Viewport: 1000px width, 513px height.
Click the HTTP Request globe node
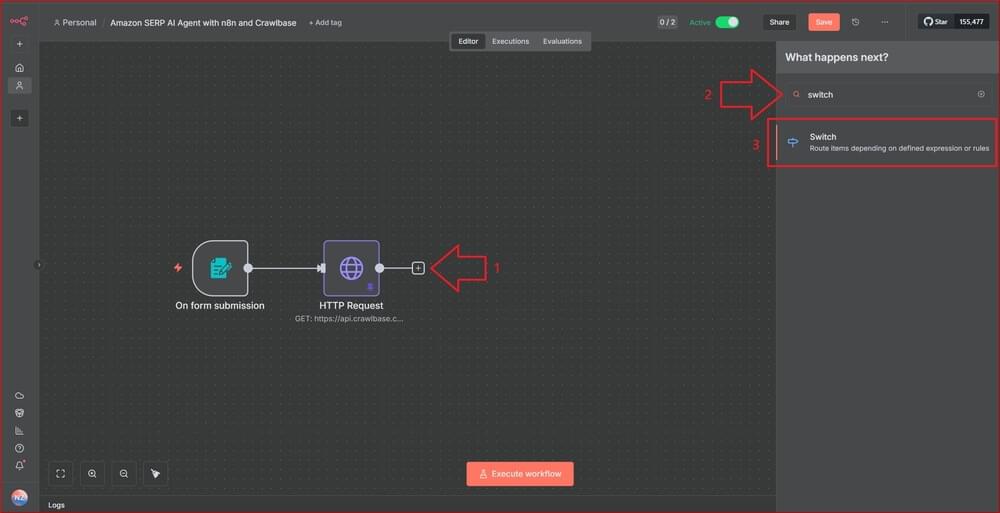pos(351,268)
